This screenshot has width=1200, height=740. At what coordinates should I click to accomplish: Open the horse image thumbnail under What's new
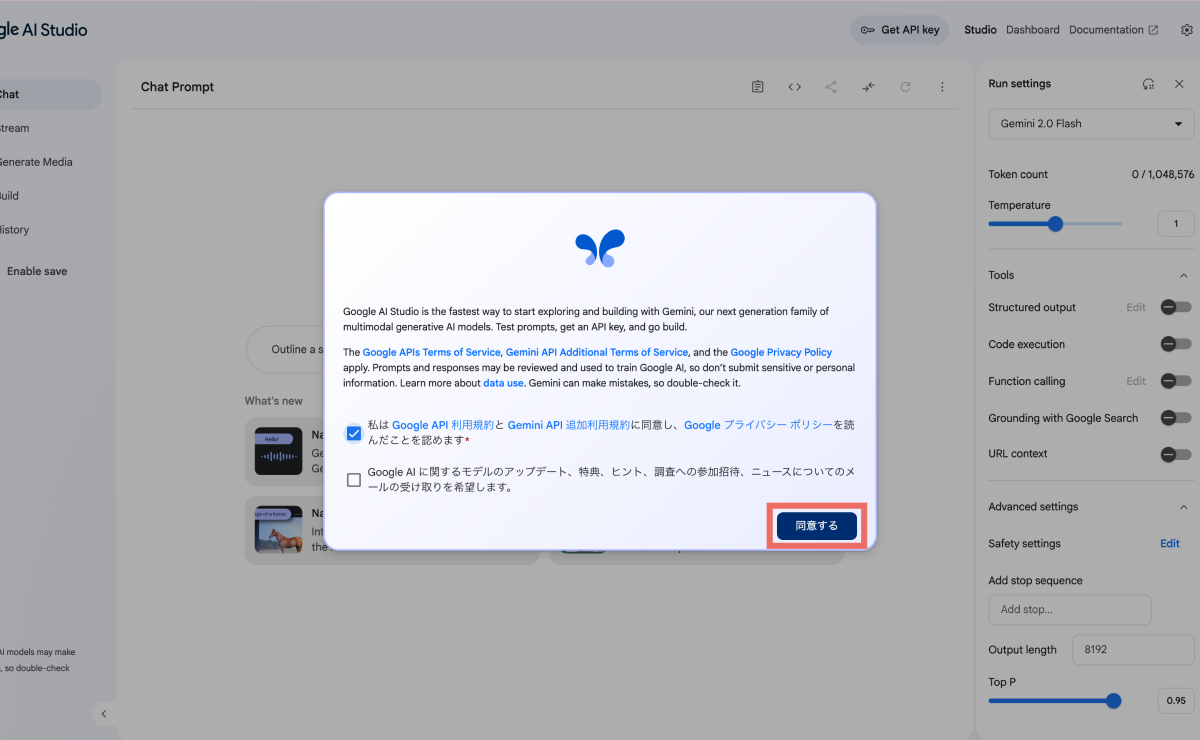(x=278, y=529)
